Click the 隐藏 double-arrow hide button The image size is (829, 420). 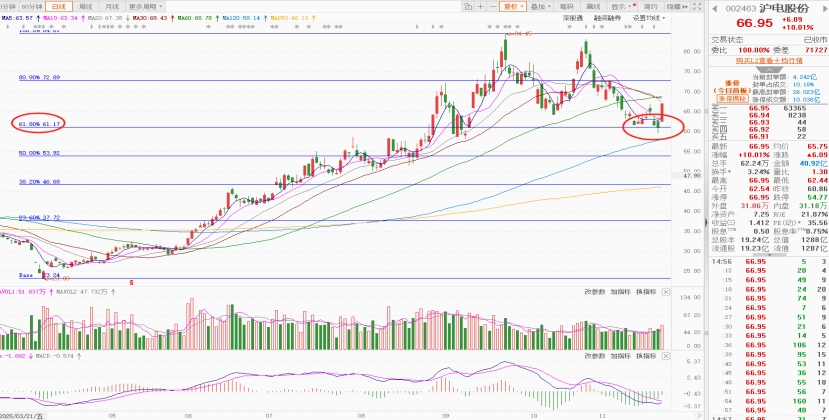pos(677,7)
